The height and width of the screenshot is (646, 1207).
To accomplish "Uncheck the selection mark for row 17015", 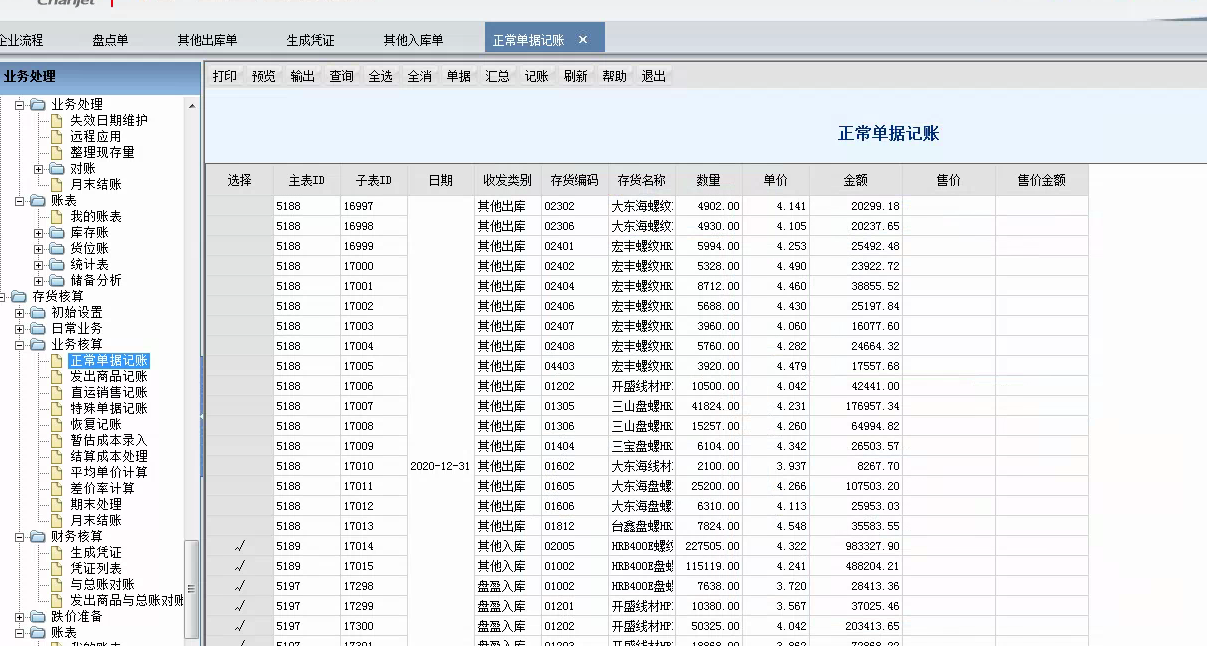I will [x=240, y=566].
